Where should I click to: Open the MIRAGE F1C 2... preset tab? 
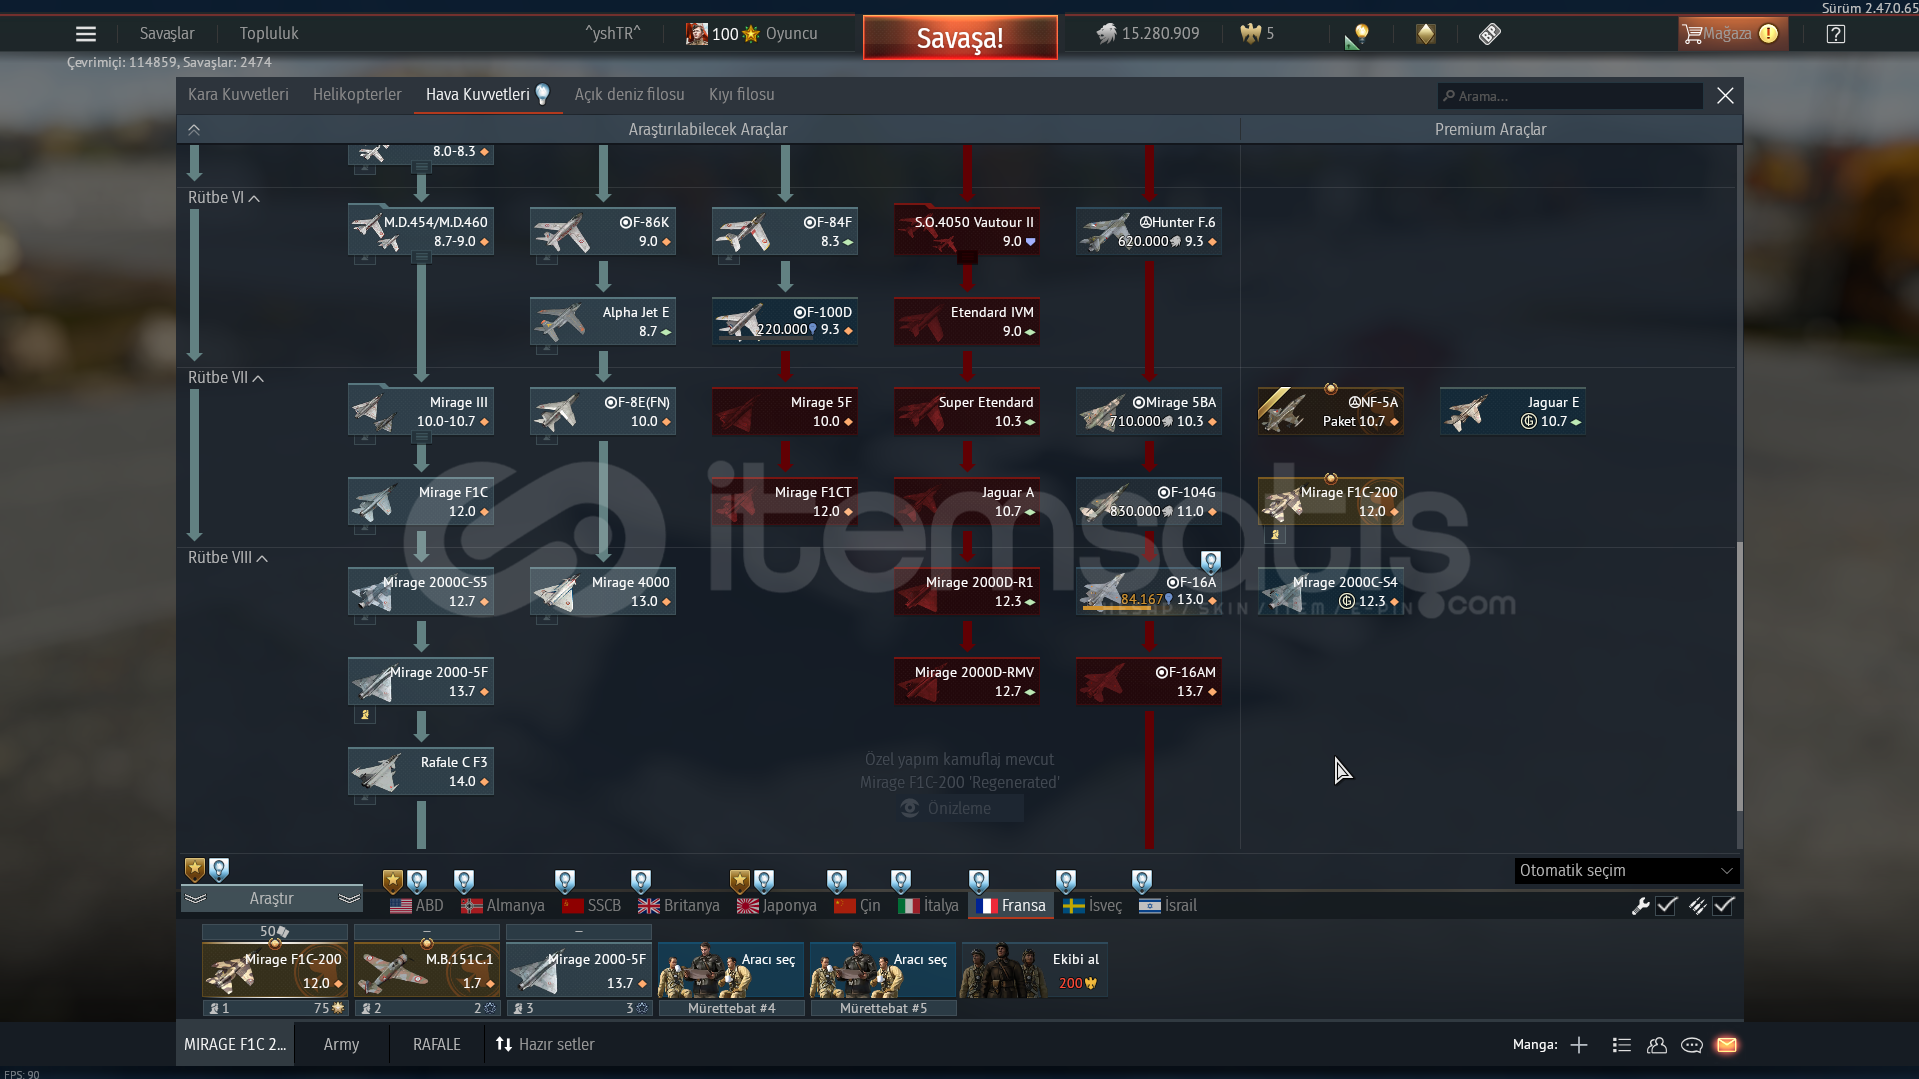(235, 1044)
